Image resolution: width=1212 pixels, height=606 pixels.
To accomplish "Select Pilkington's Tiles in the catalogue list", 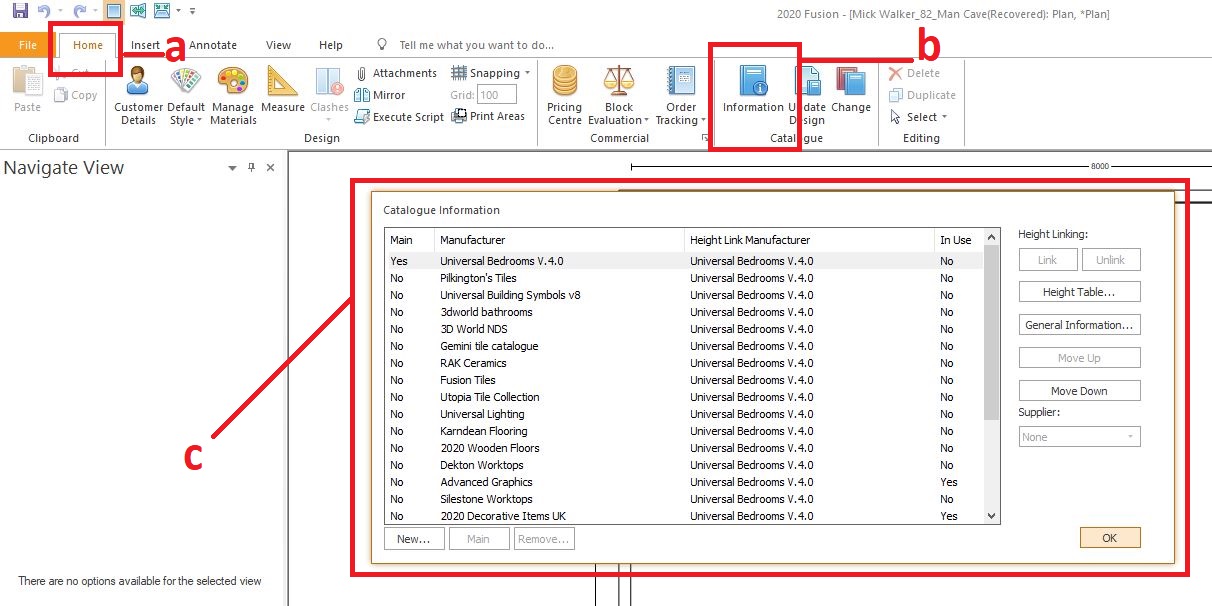I will [x=684, y=278].
